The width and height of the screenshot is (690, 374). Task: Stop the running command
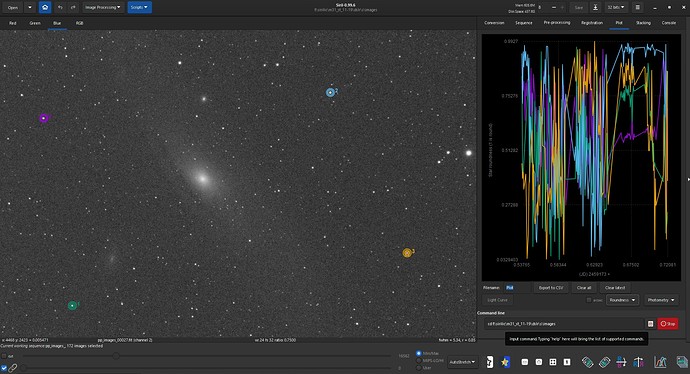pyautogui.click(x=668, y=324)
